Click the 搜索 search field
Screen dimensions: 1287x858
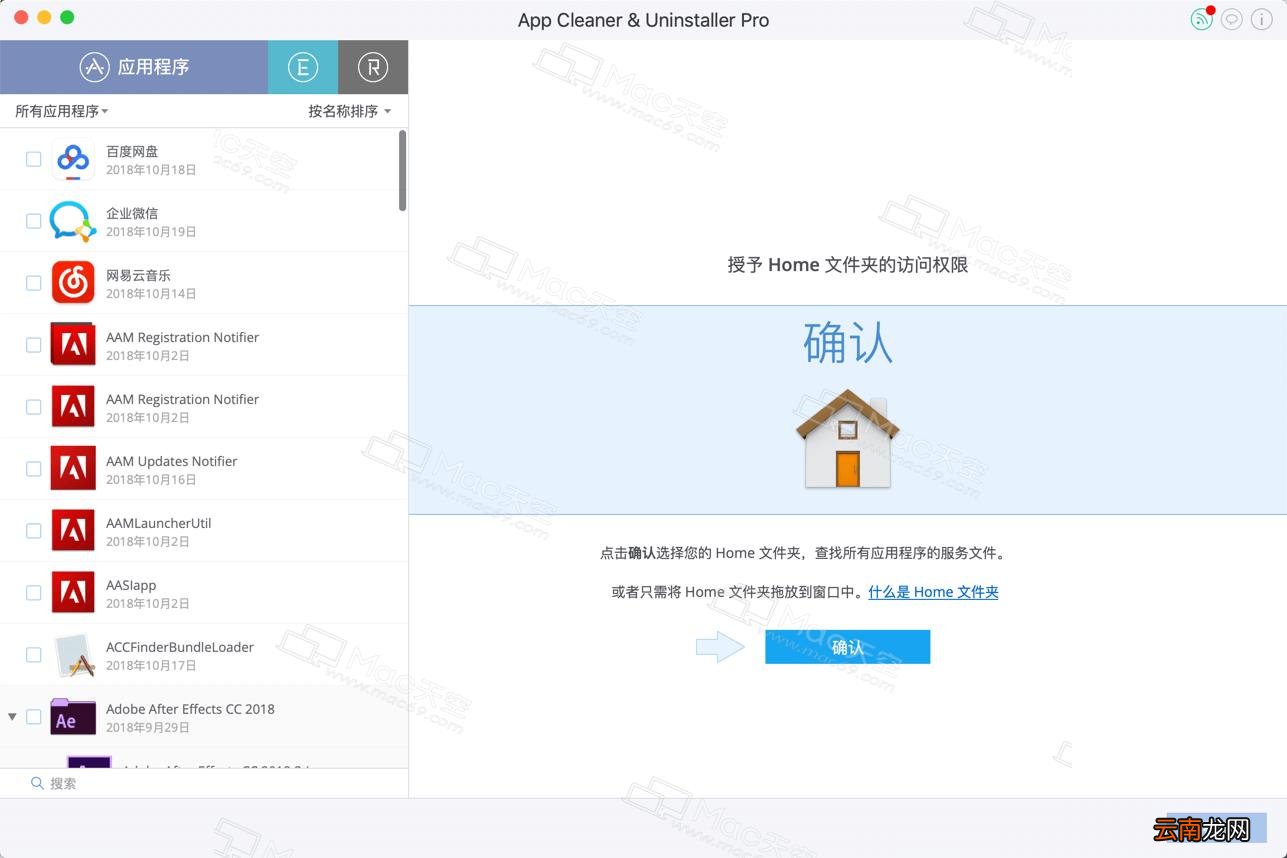pyautogui.click(x=204, y=783)
